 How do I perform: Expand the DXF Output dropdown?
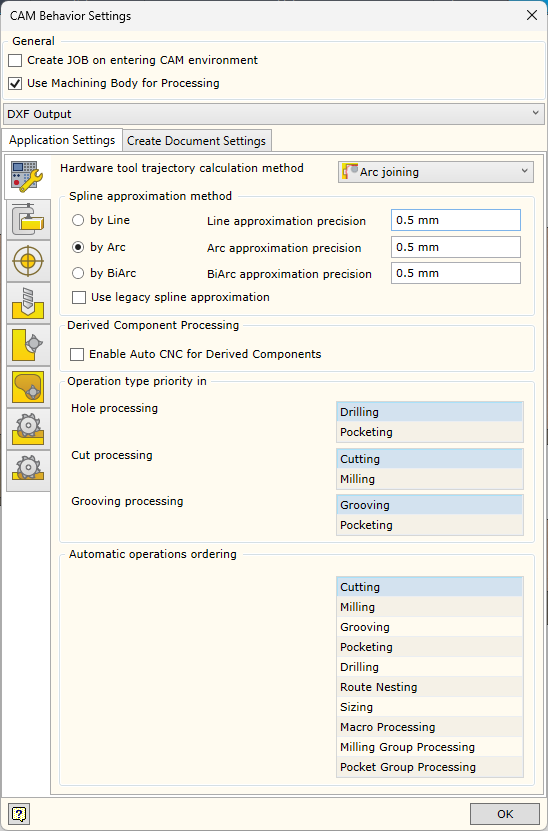point(274,114)
